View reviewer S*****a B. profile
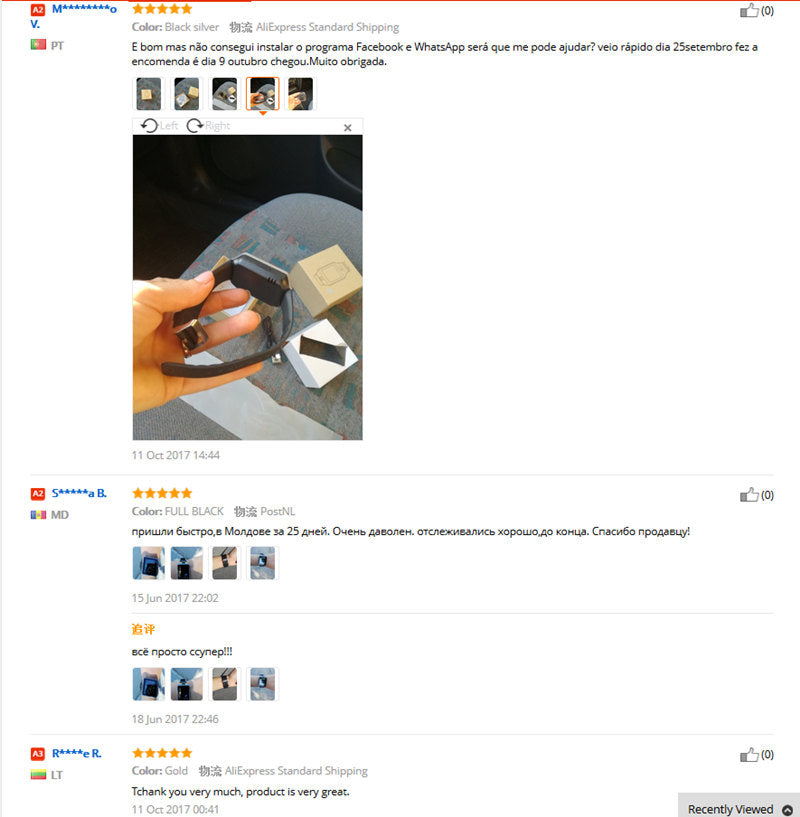 [x=79, y=493]
